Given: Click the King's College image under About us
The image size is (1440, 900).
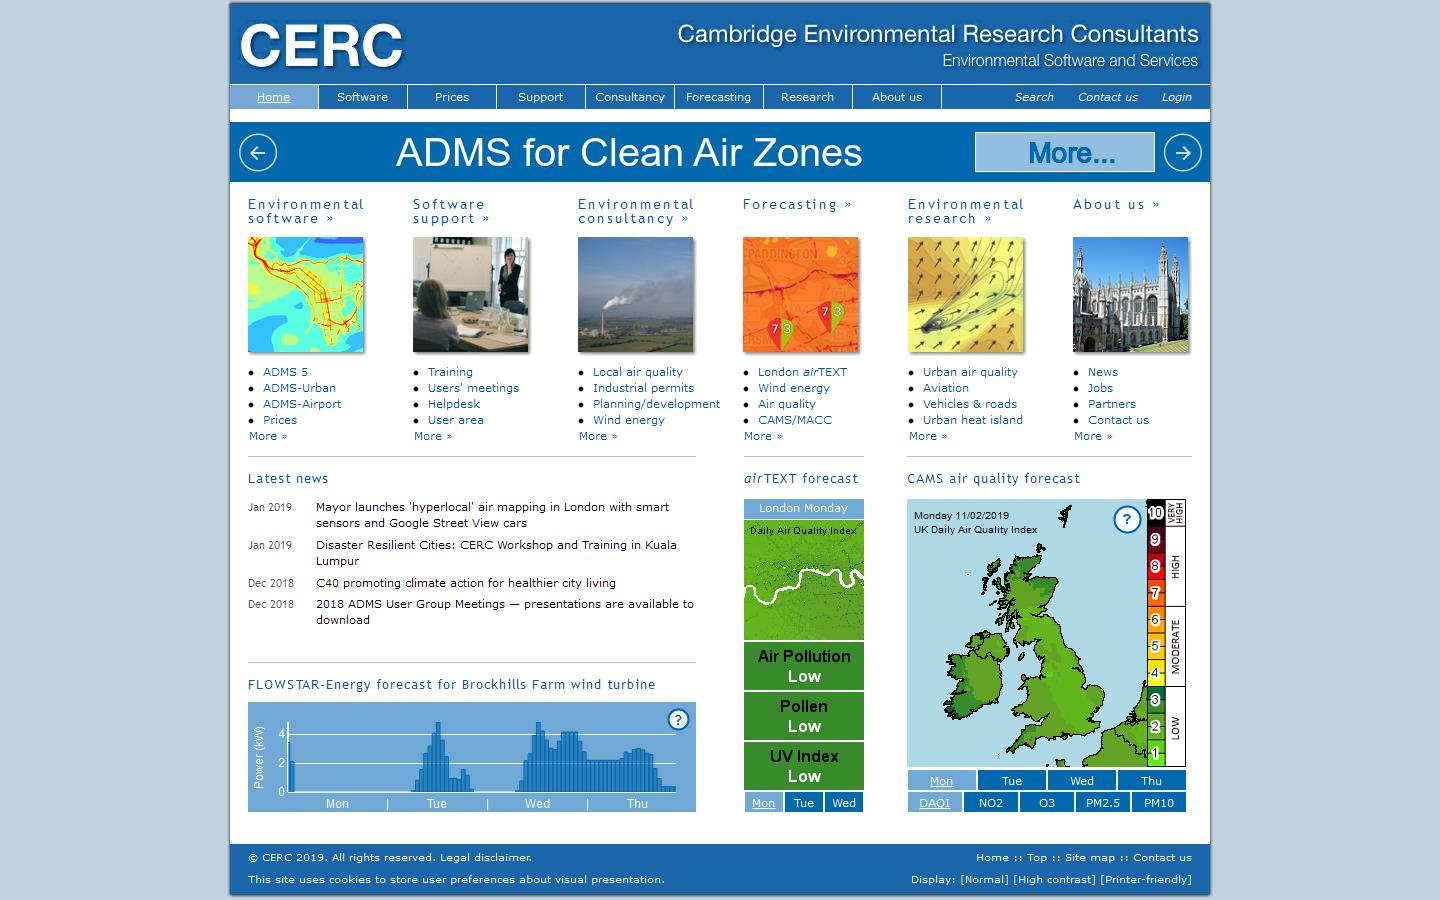Looking at the screenshot, I should 1130,294.
